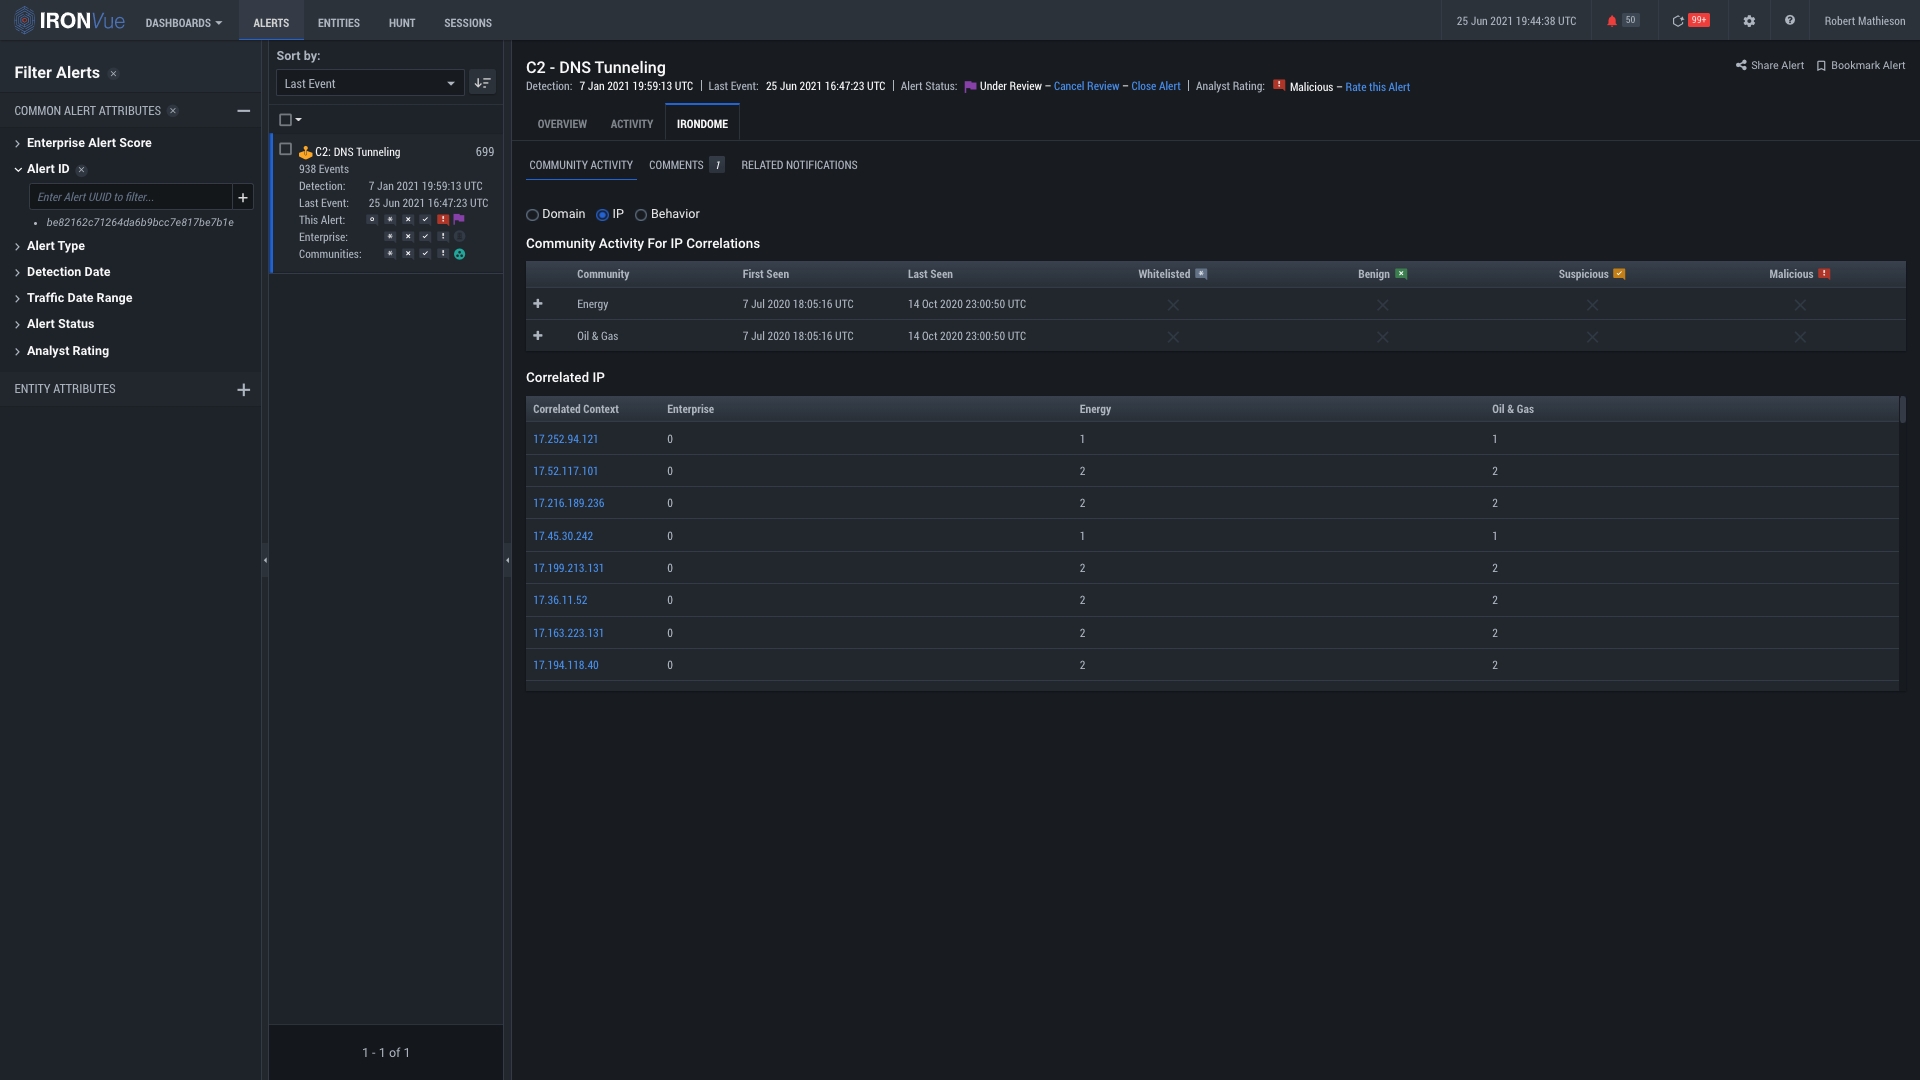The image size is (1920, 1080).
Task: Add an entity attribute with plus icon
Action: pos(243,390)
